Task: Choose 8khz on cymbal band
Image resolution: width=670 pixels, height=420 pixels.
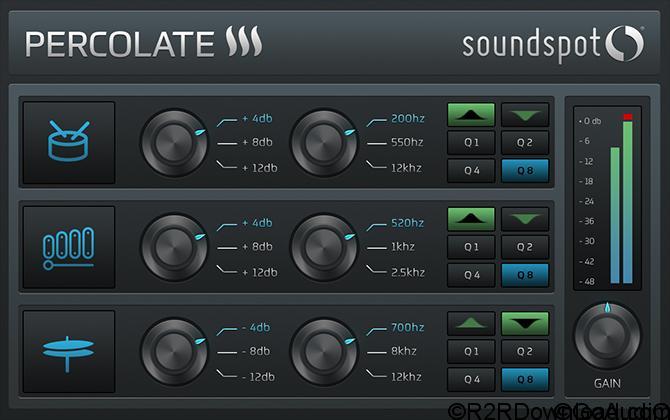Action: (x=404, y=351)
